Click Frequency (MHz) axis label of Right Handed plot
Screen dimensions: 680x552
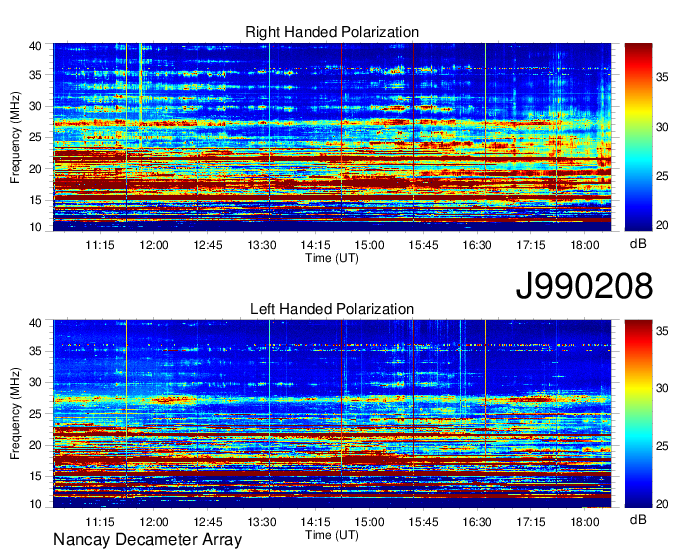pos(15,137)
